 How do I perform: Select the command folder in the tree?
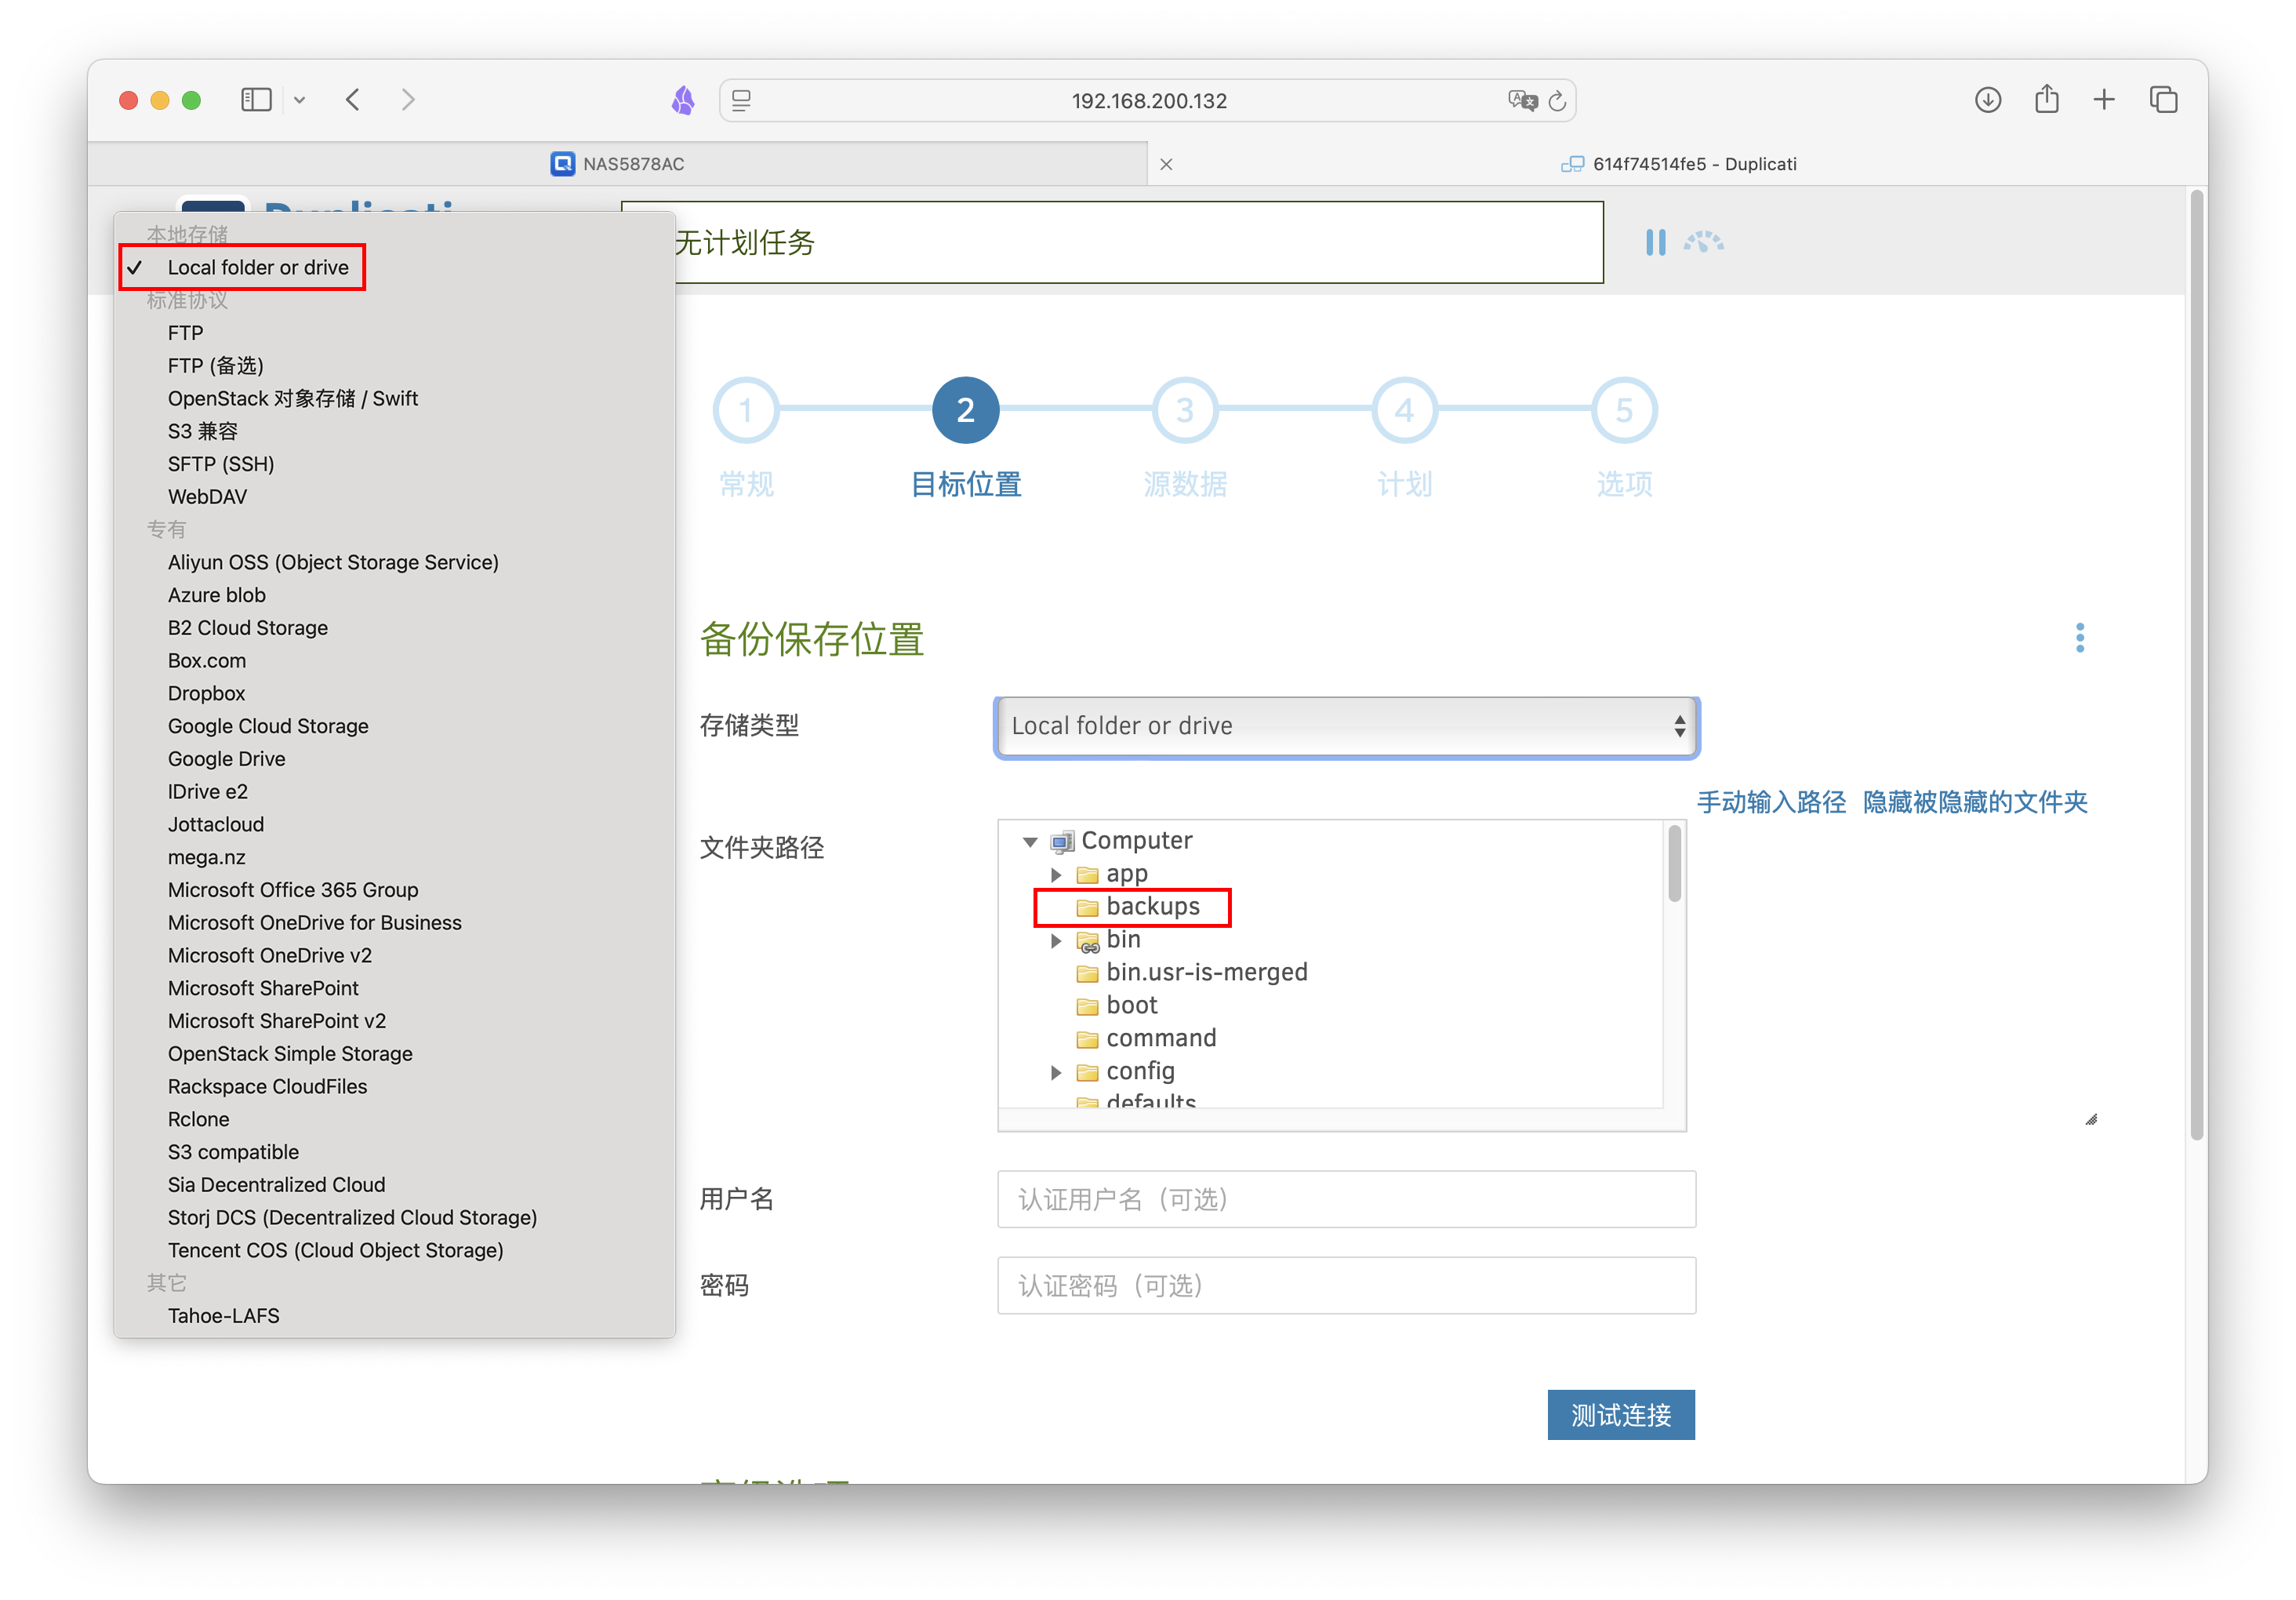1161,1039
